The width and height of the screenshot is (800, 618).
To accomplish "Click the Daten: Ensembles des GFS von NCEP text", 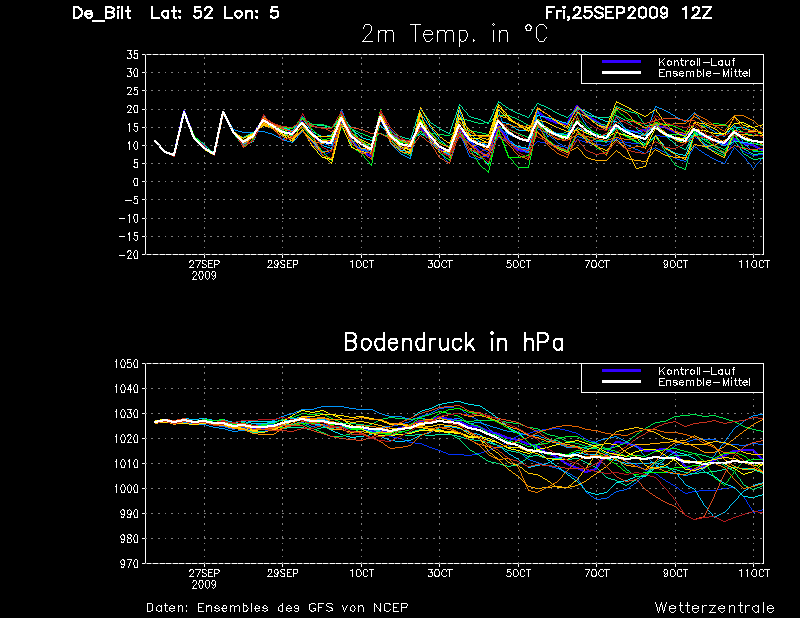I will (277, 607).
